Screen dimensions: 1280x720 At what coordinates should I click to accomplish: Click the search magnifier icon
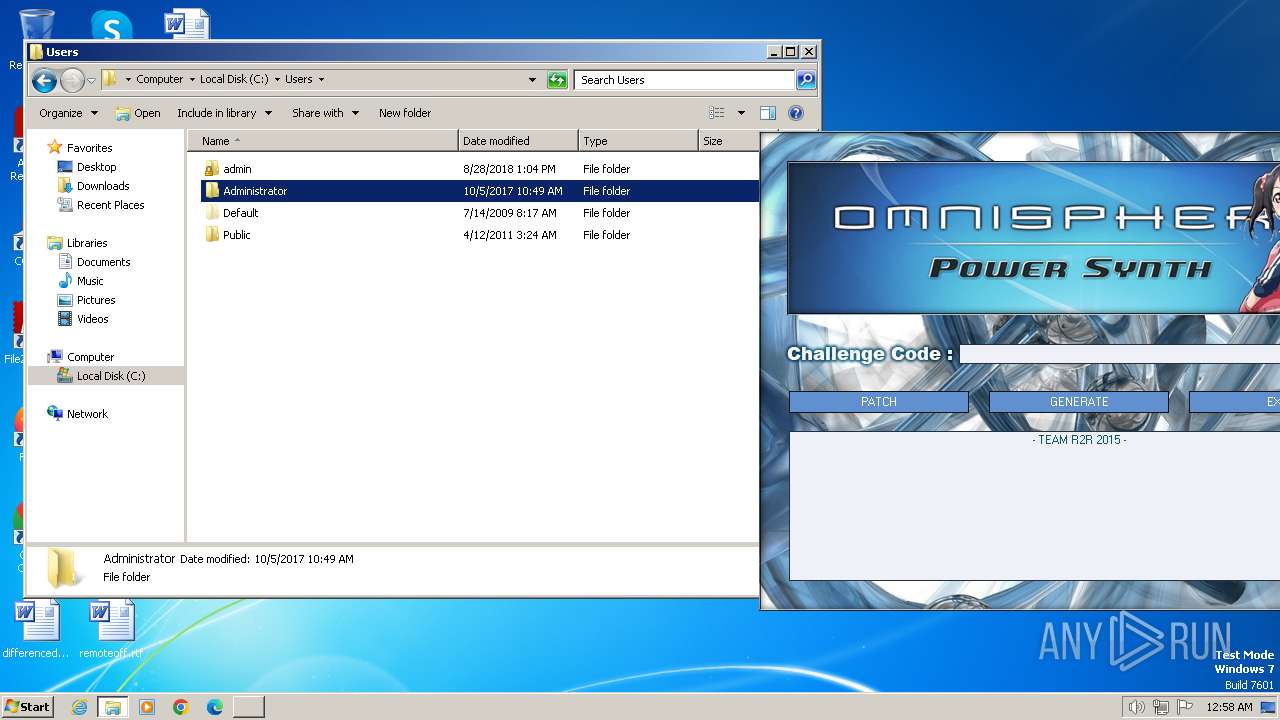tap(806, 80)
